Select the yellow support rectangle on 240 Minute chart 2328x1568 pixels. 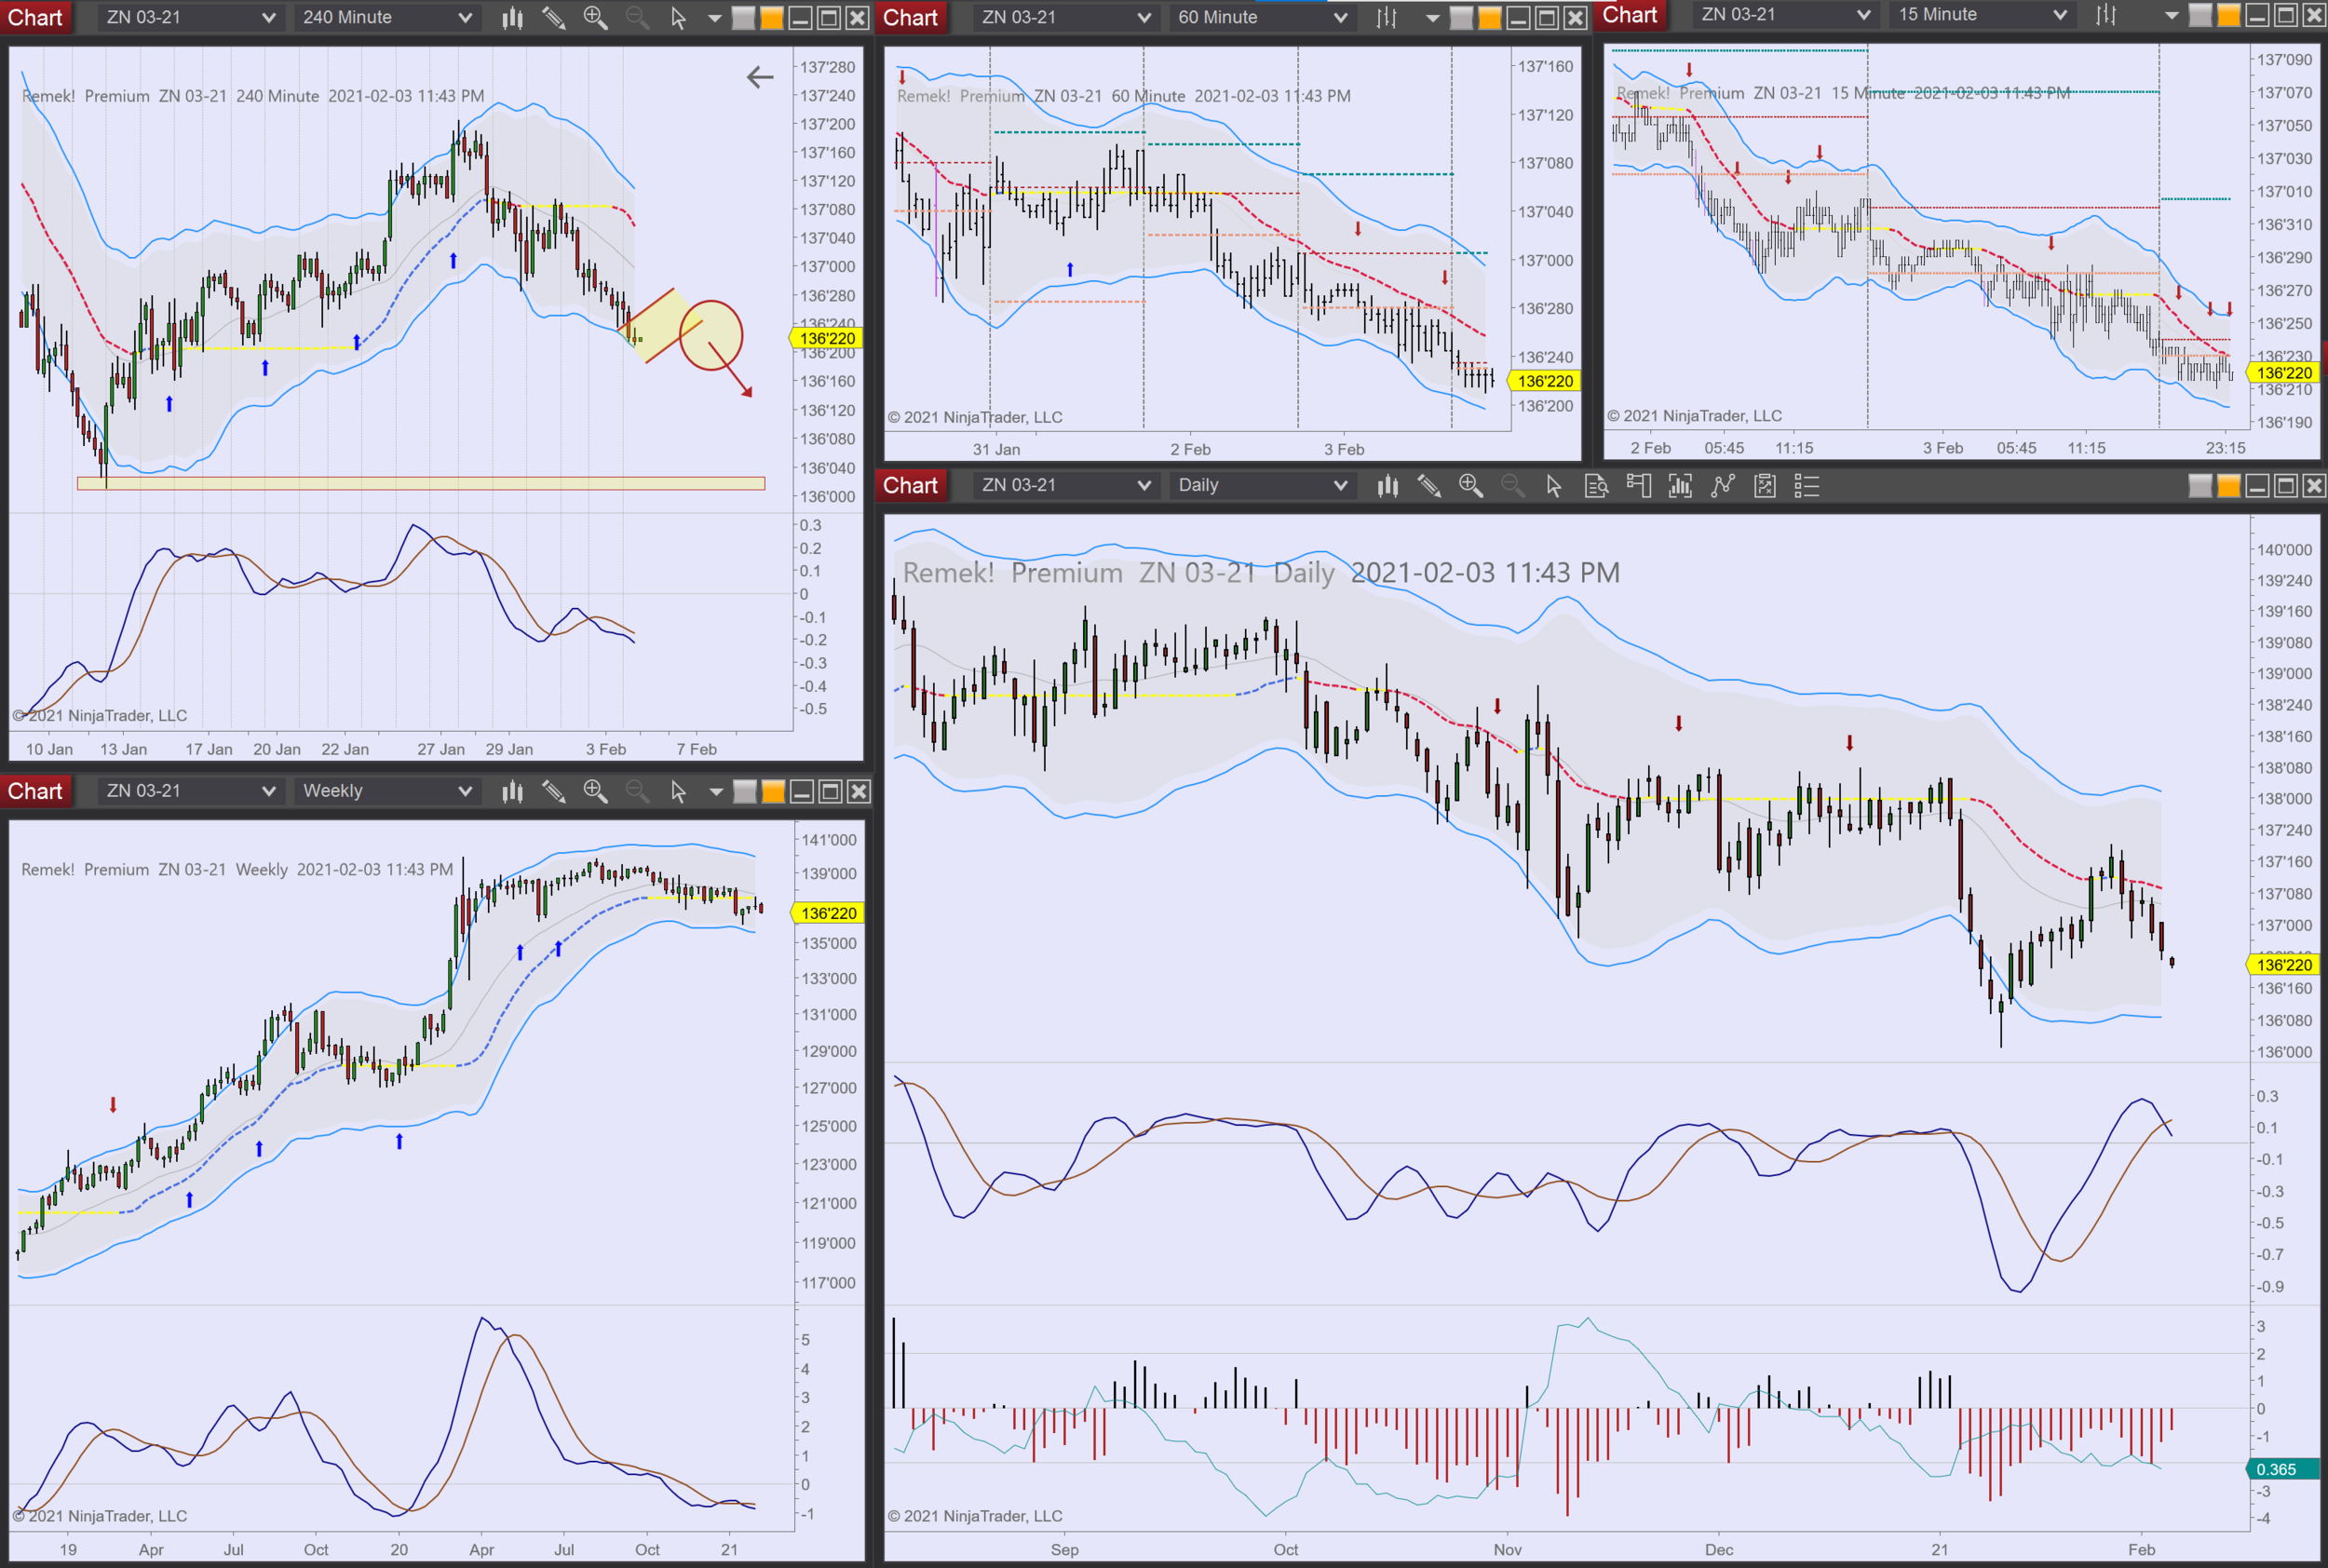pos(420,484)
